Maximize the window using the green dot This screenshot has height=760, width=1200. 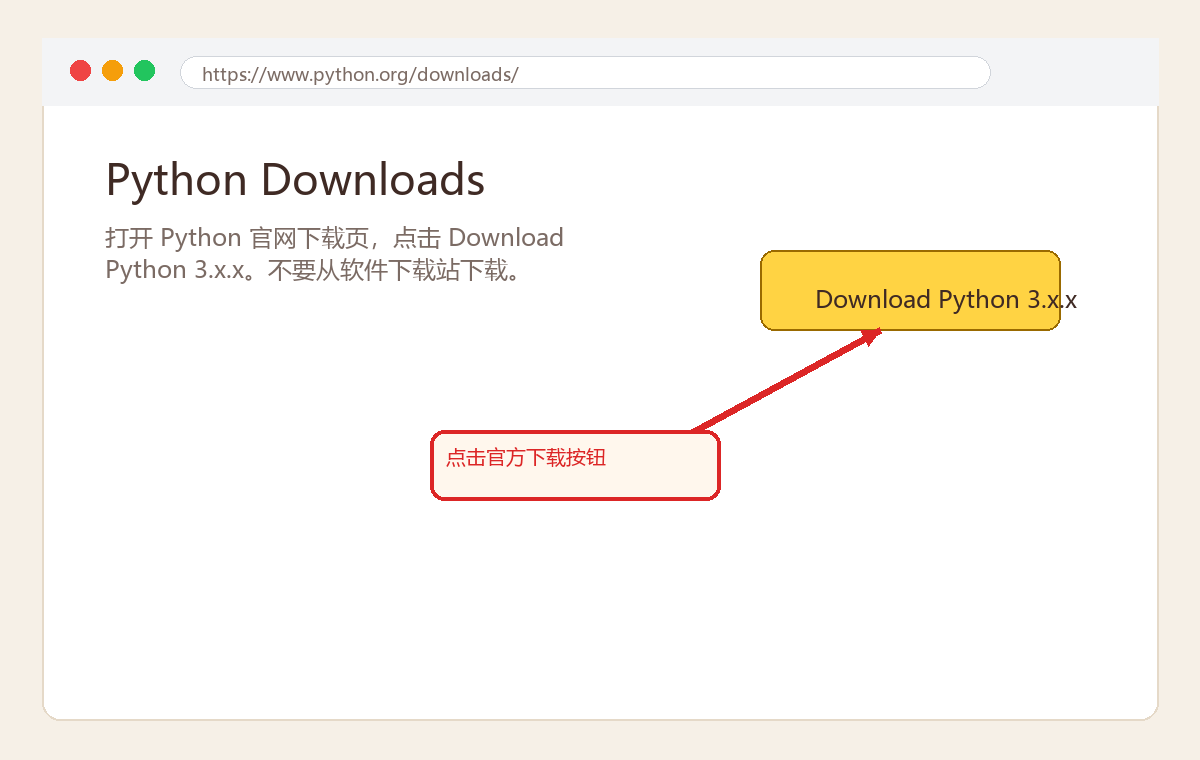coord(144,70)
